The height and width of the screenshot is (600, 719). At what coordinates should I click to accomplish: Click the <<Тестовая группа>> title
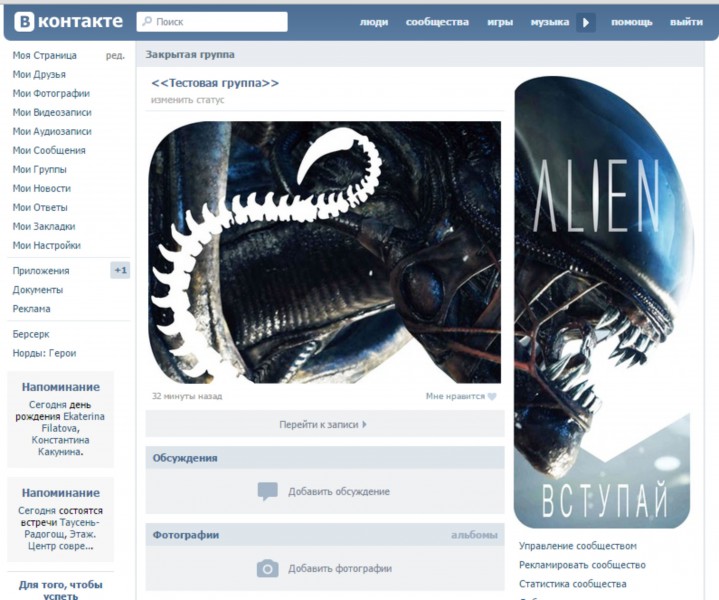[215, 83]
